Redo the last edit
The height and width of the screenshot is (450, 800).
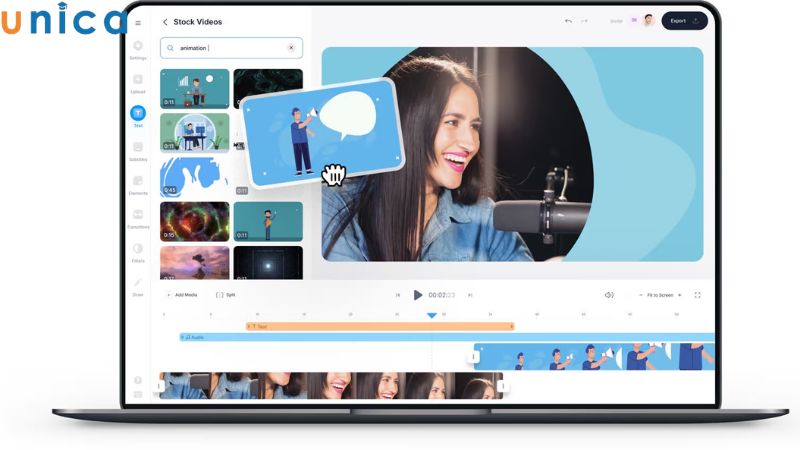click(x=584, y=21)
